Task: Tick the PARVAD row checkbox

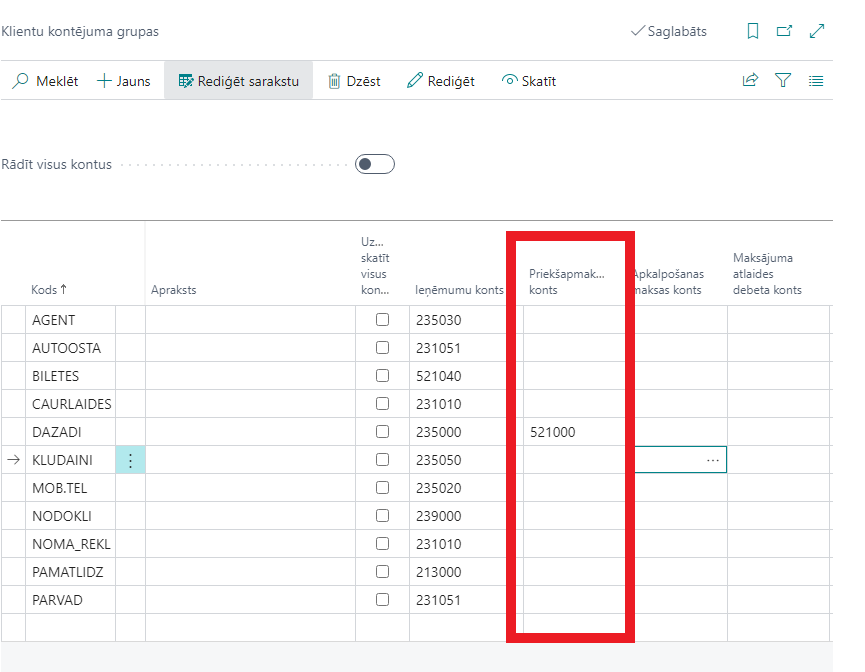Action: [x=382, y=600]
